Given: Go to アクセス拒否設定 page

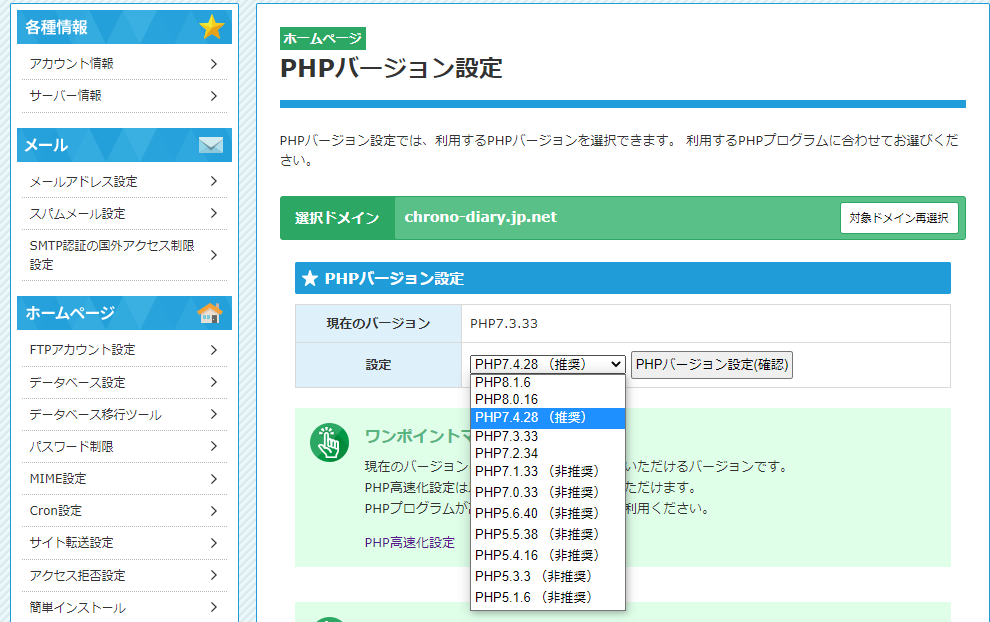Looking at the screenshot, I should (124, 575).
